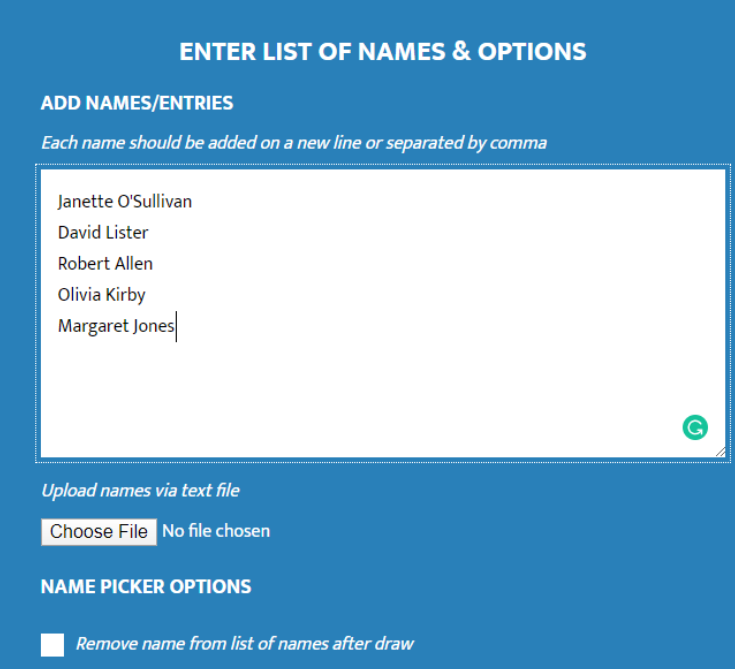Click the 'Remove name from list' label text
Image resolution: width=735 pixels, height=669 pixels.
244,643
